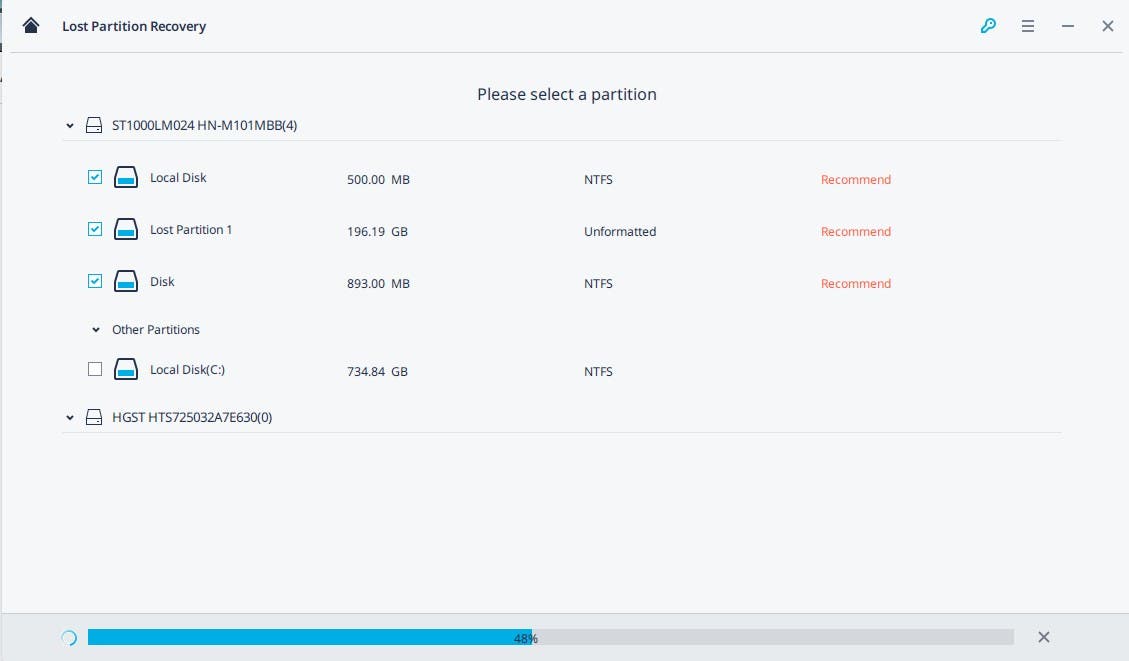Viewport: 1129px width, 661px height.
Task: Click the 48% scan progress bar
Action: click(551, 637)
